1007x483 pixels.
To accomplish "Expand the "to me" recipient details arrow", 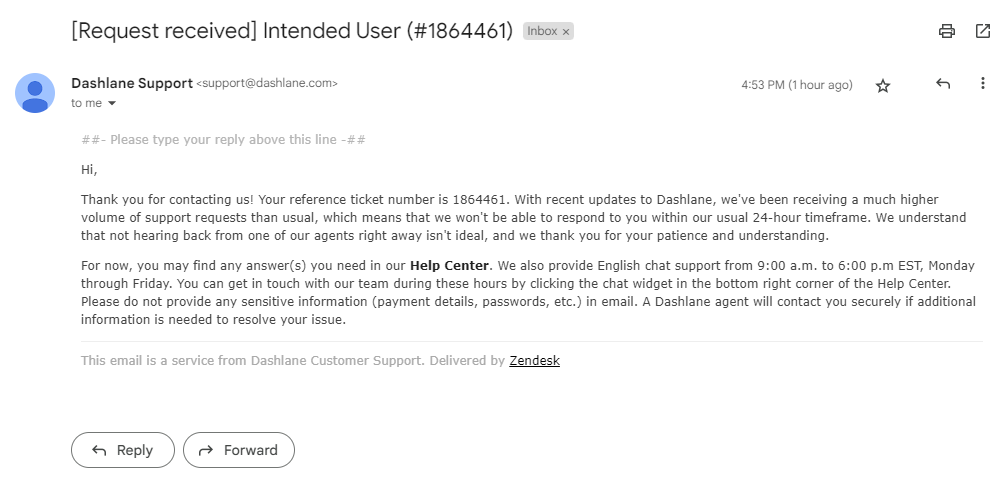I will point(112,104).
